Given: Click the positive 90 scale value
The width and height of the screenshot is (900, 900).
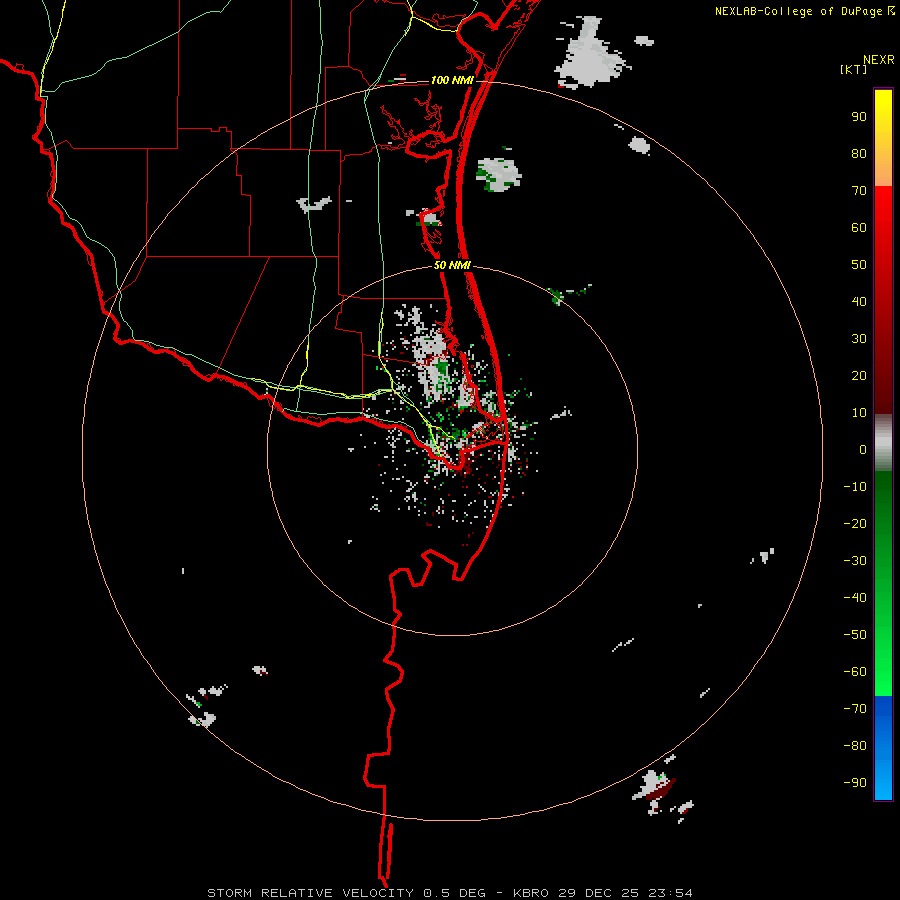Looking at the screenshot, I should coord(859,117).
